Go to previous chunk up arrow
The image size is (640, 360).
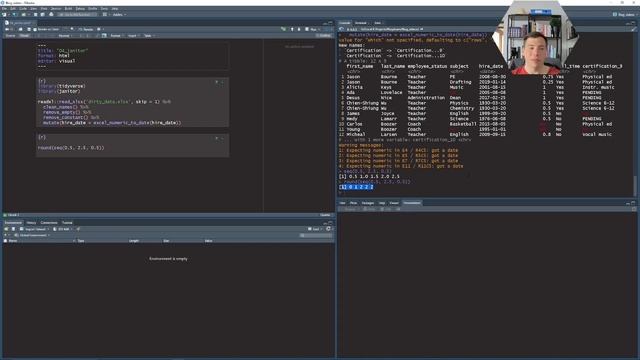pos(292,29)
